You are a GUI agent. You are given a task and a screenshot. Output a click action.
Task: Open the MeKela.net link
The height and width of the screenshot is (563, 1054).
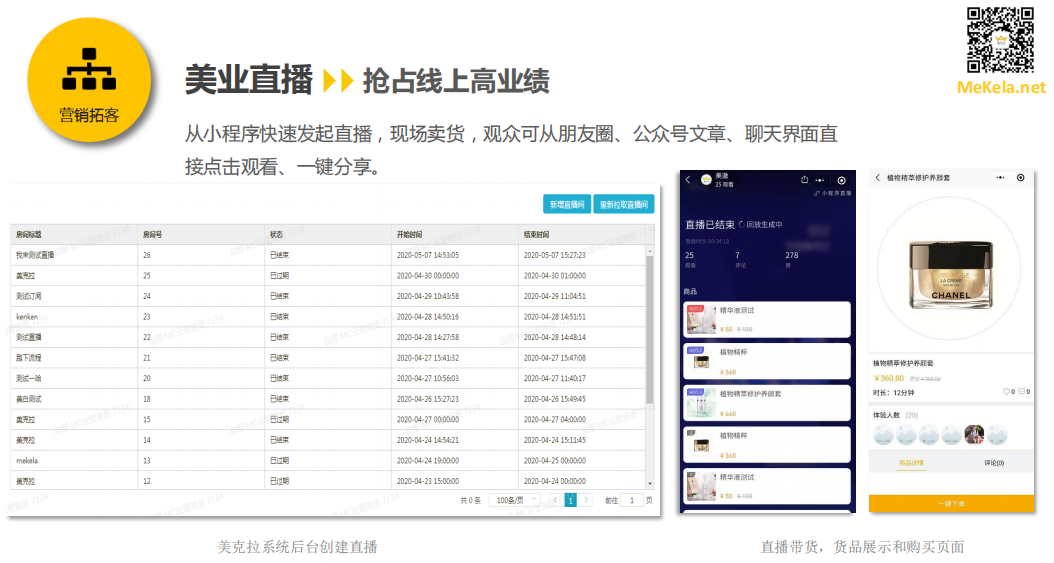pos(1001,87)
